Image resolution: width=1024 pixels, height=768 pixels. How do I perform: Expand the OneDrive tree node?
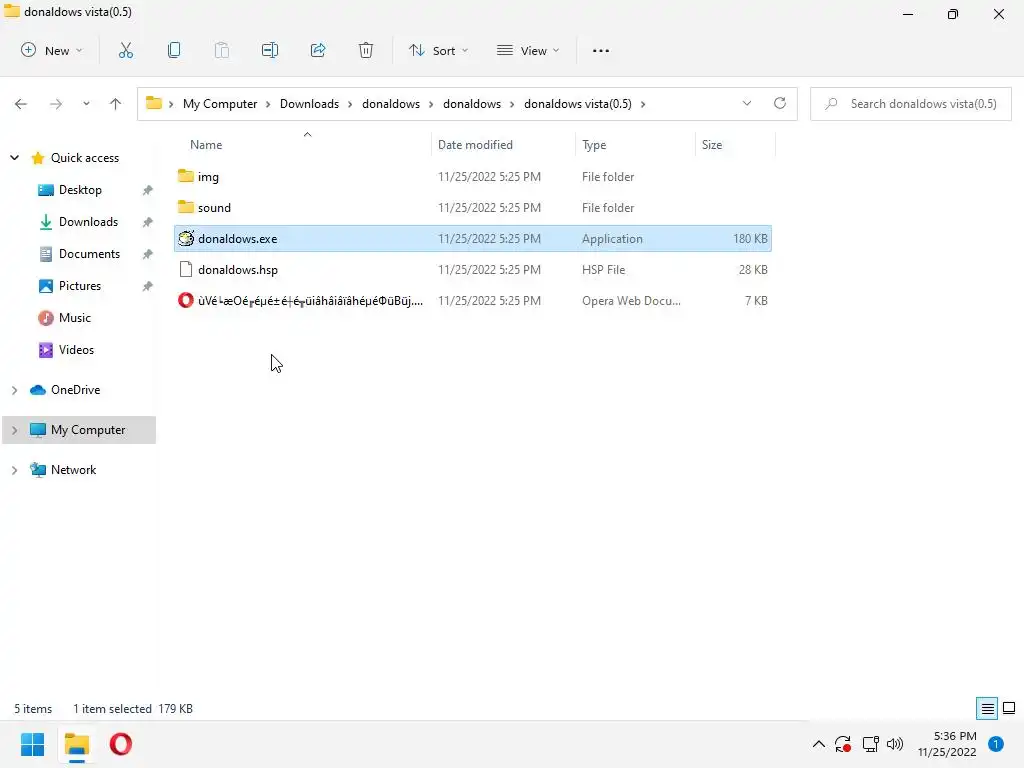pyautogui.click(x=14, y=390)
